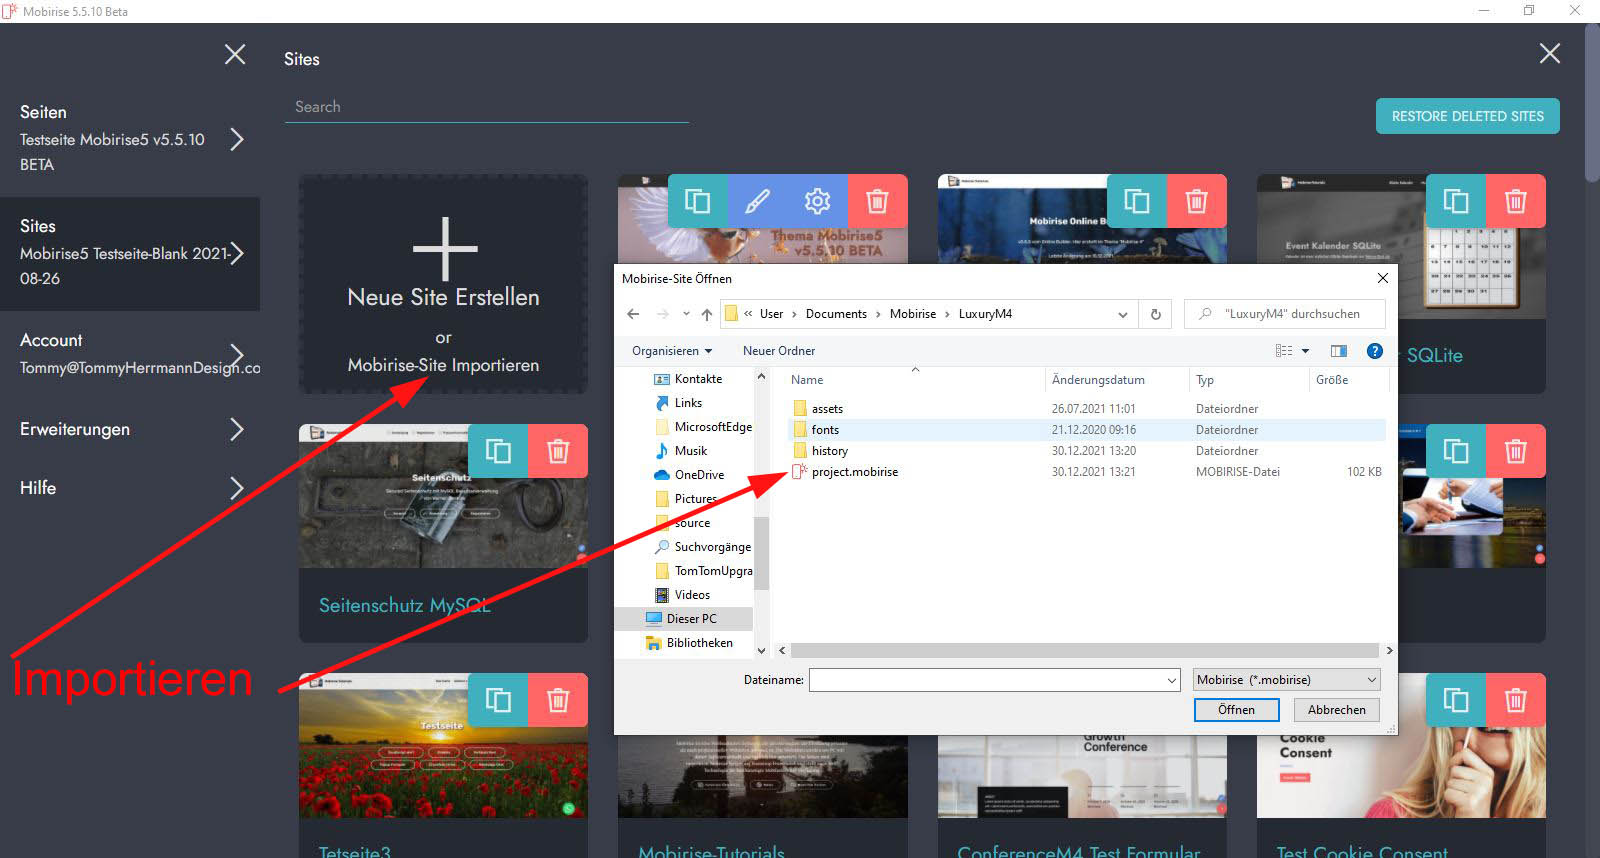Image resolution: width=1600 pixels, height=858 pixels.
Task: Open the file type filter dropdown
Action: click(1286, 680)
